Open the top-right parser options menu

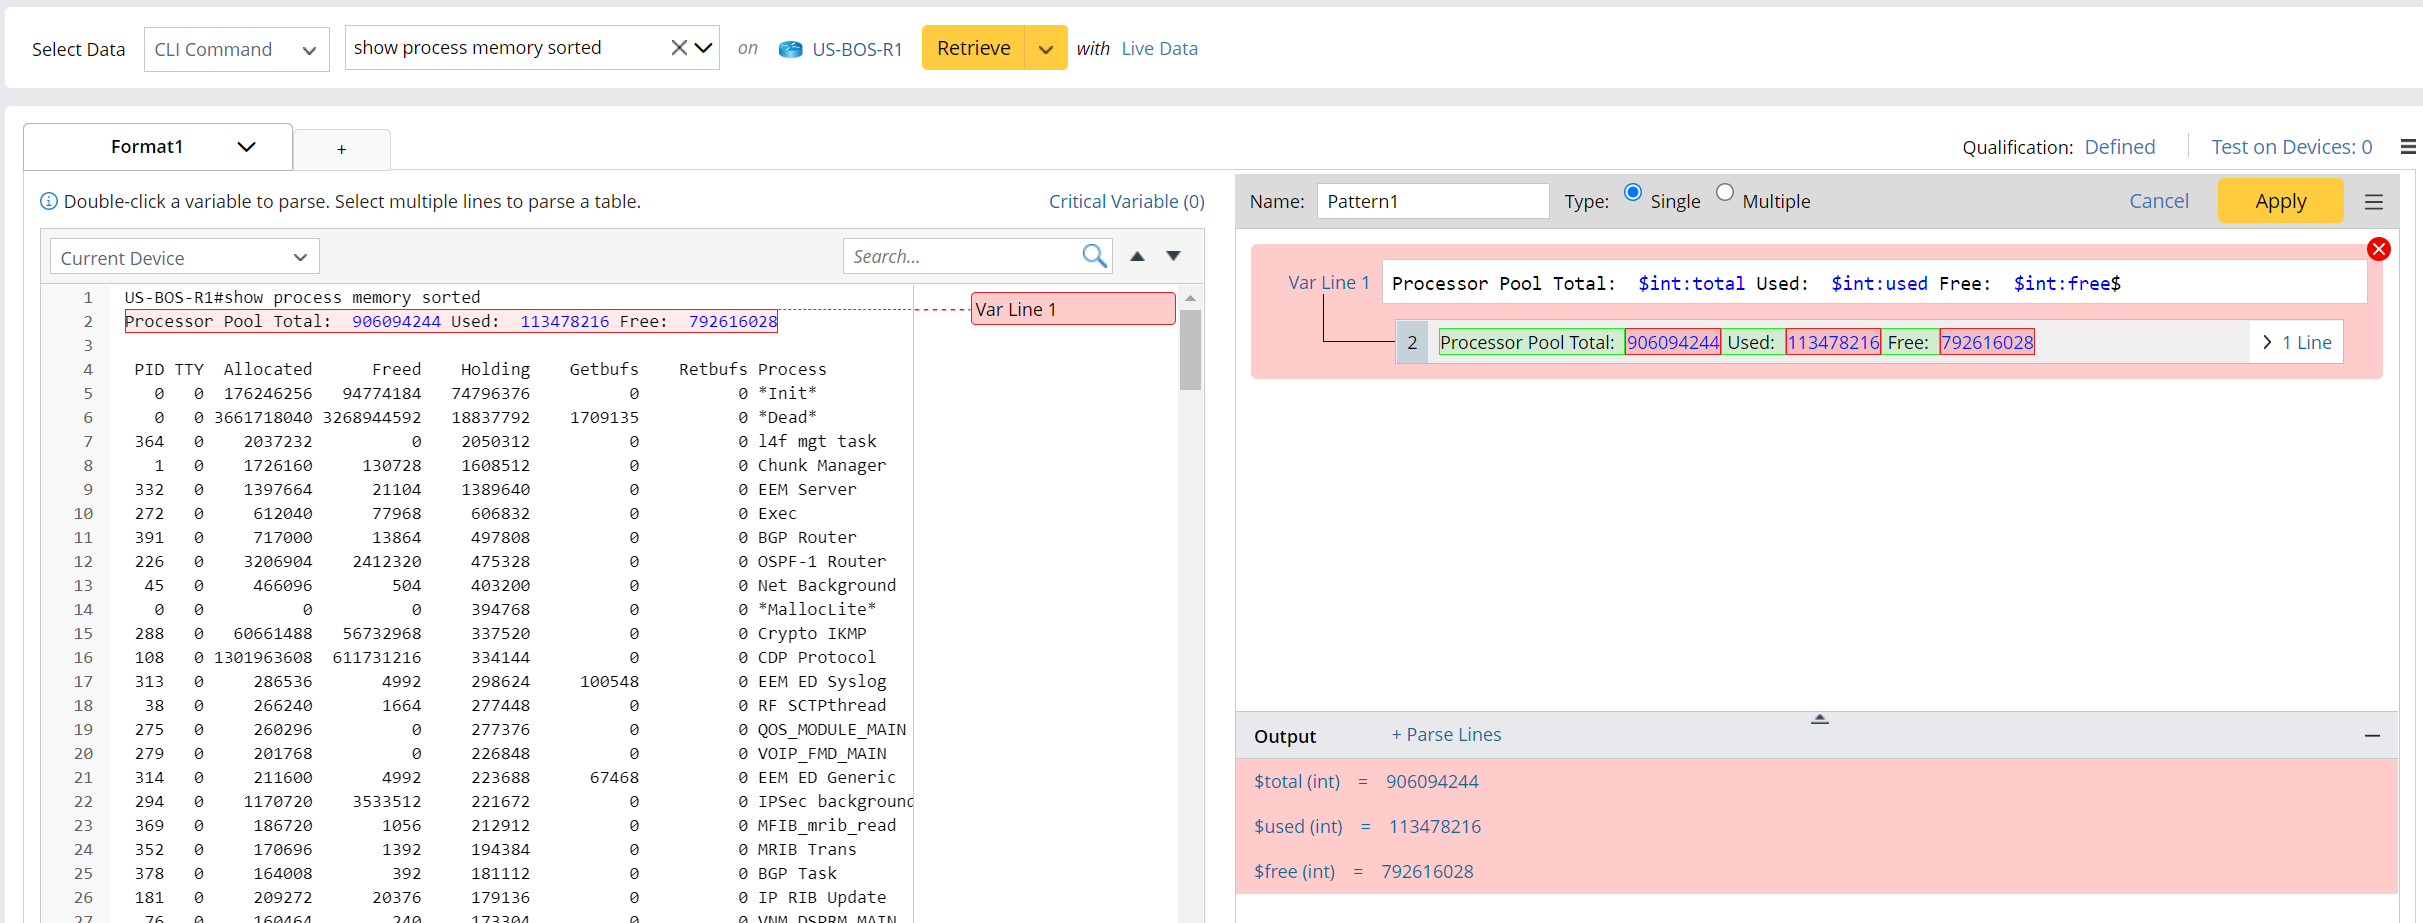tap(2408, 147)
